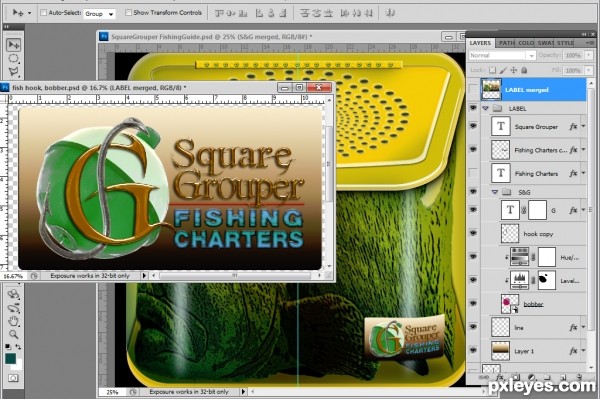Select the Move tool in the toolbox
The width and height of the screenshot is (600, 399).
14,45
